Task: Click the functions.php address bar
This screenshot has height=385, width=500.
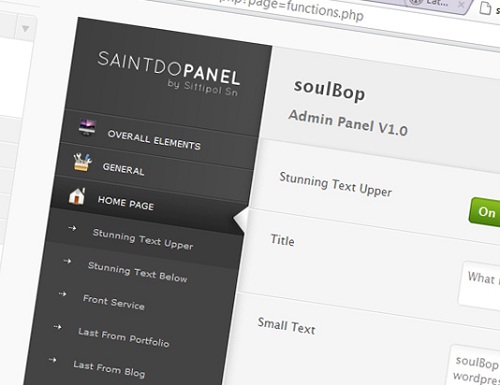Action: click(293, 9)
